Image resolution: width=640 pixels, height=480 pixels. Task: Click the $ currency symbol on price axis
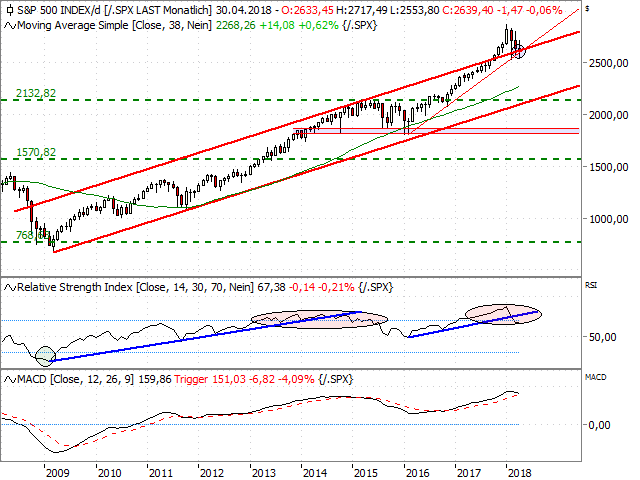(x=587, y=8)
